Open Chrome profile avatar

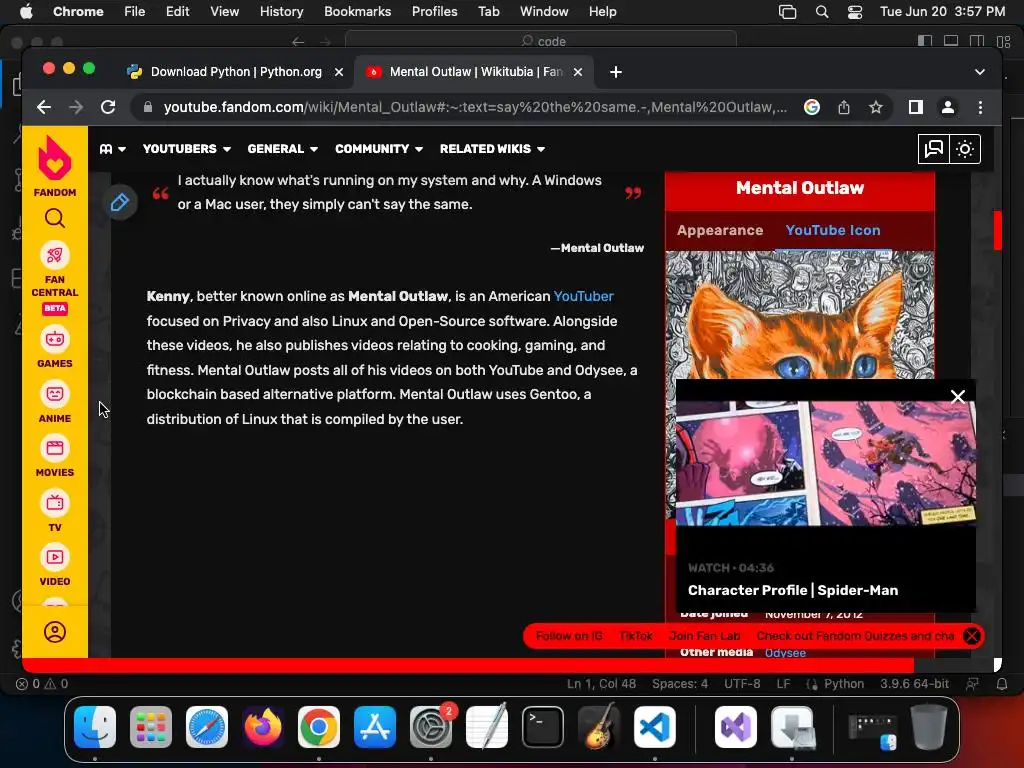pos(948,107)
